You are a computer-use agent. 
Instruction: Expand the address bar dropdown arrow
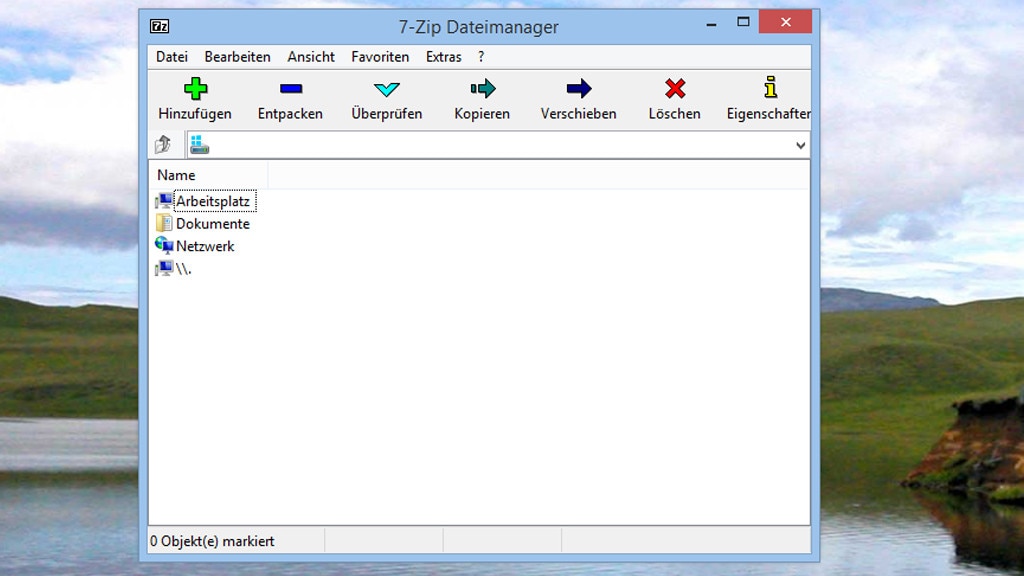coord(800,145)
